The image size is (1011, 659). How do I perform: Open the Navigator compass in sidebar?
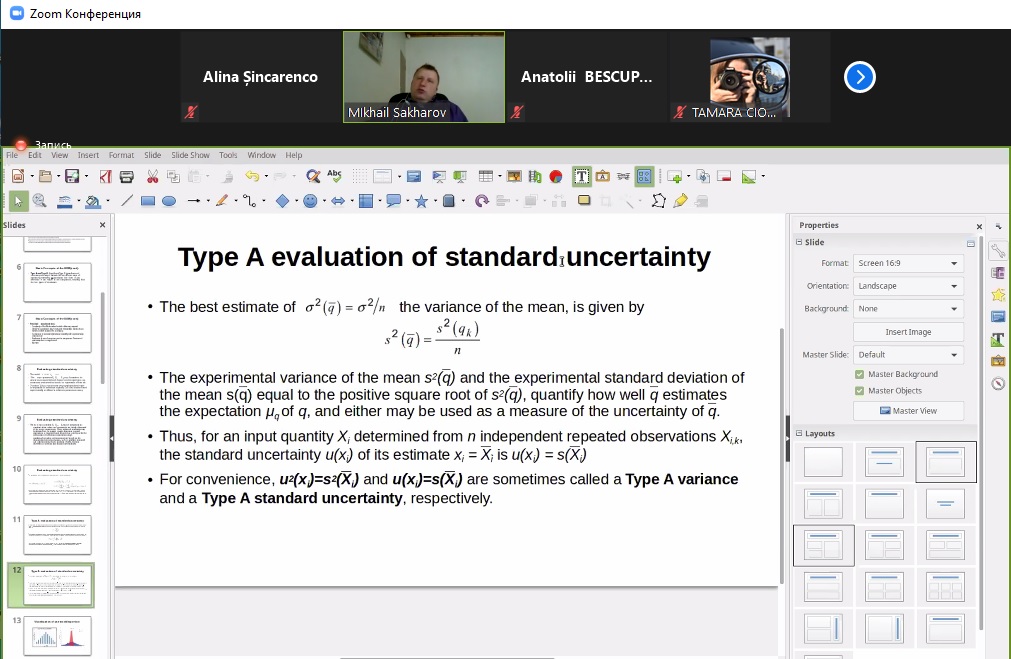pos(997,384)
